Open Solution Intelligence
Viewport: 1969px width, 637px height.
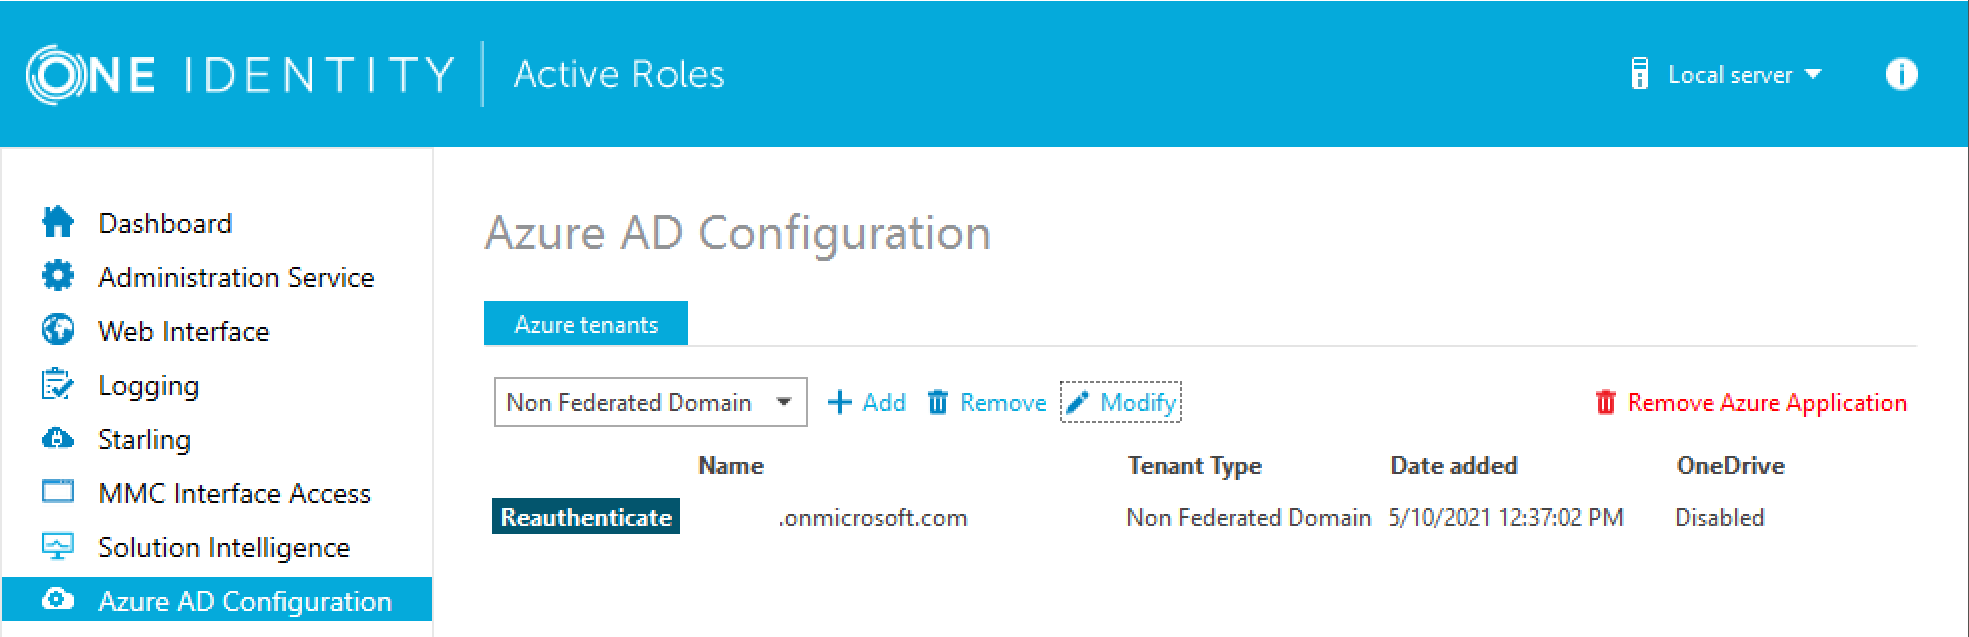coord(224,548)
